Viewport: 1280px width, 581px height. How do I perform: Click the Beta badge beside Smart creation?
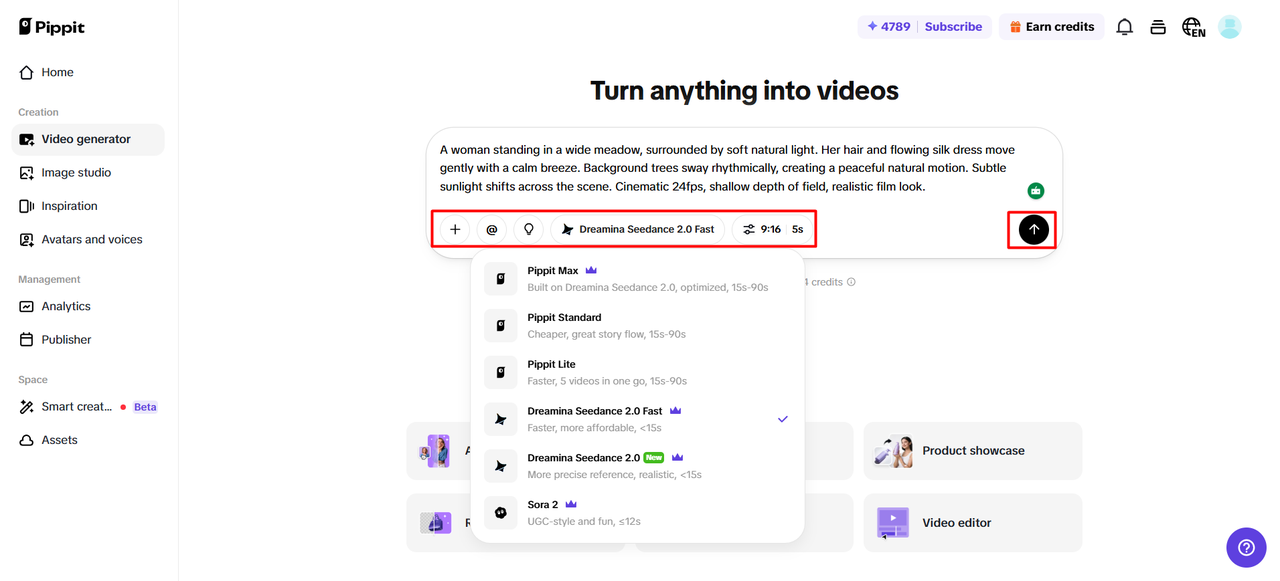click(x=145, y=407)
